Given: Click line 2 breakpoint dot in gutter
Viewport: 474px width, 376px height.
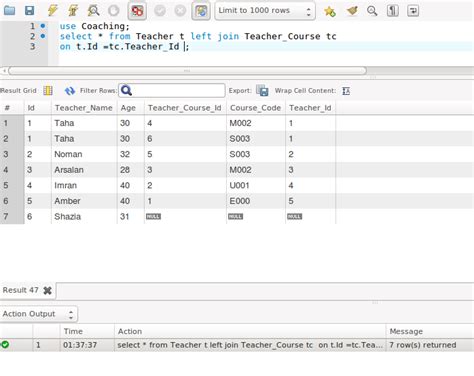Looking at the screenshot, I should 43,36.
